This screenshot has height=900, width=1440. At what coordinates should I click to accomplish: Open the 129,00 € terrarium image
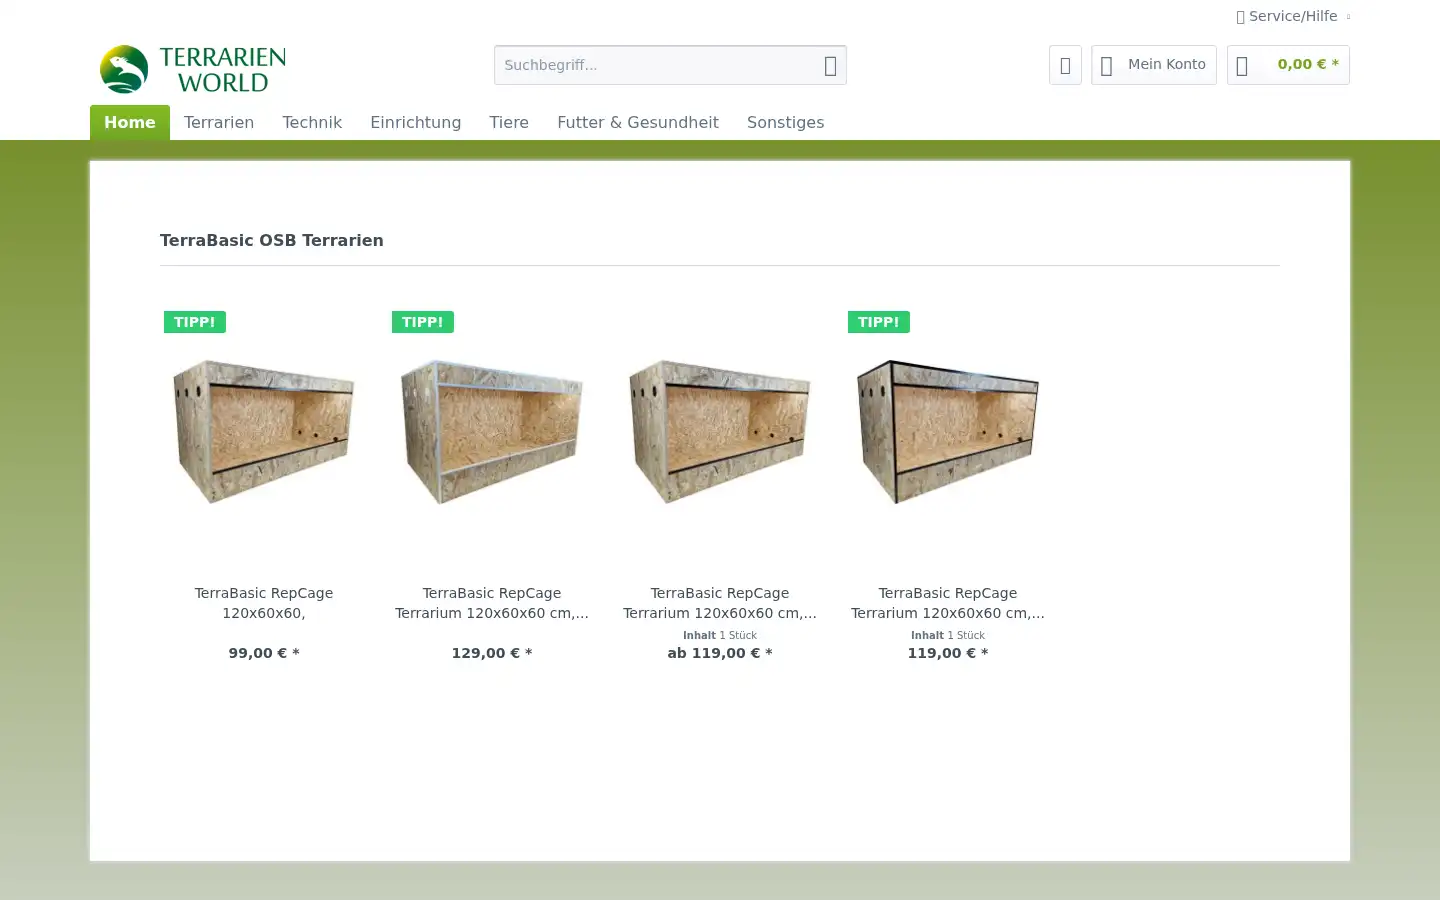(492, 432)
